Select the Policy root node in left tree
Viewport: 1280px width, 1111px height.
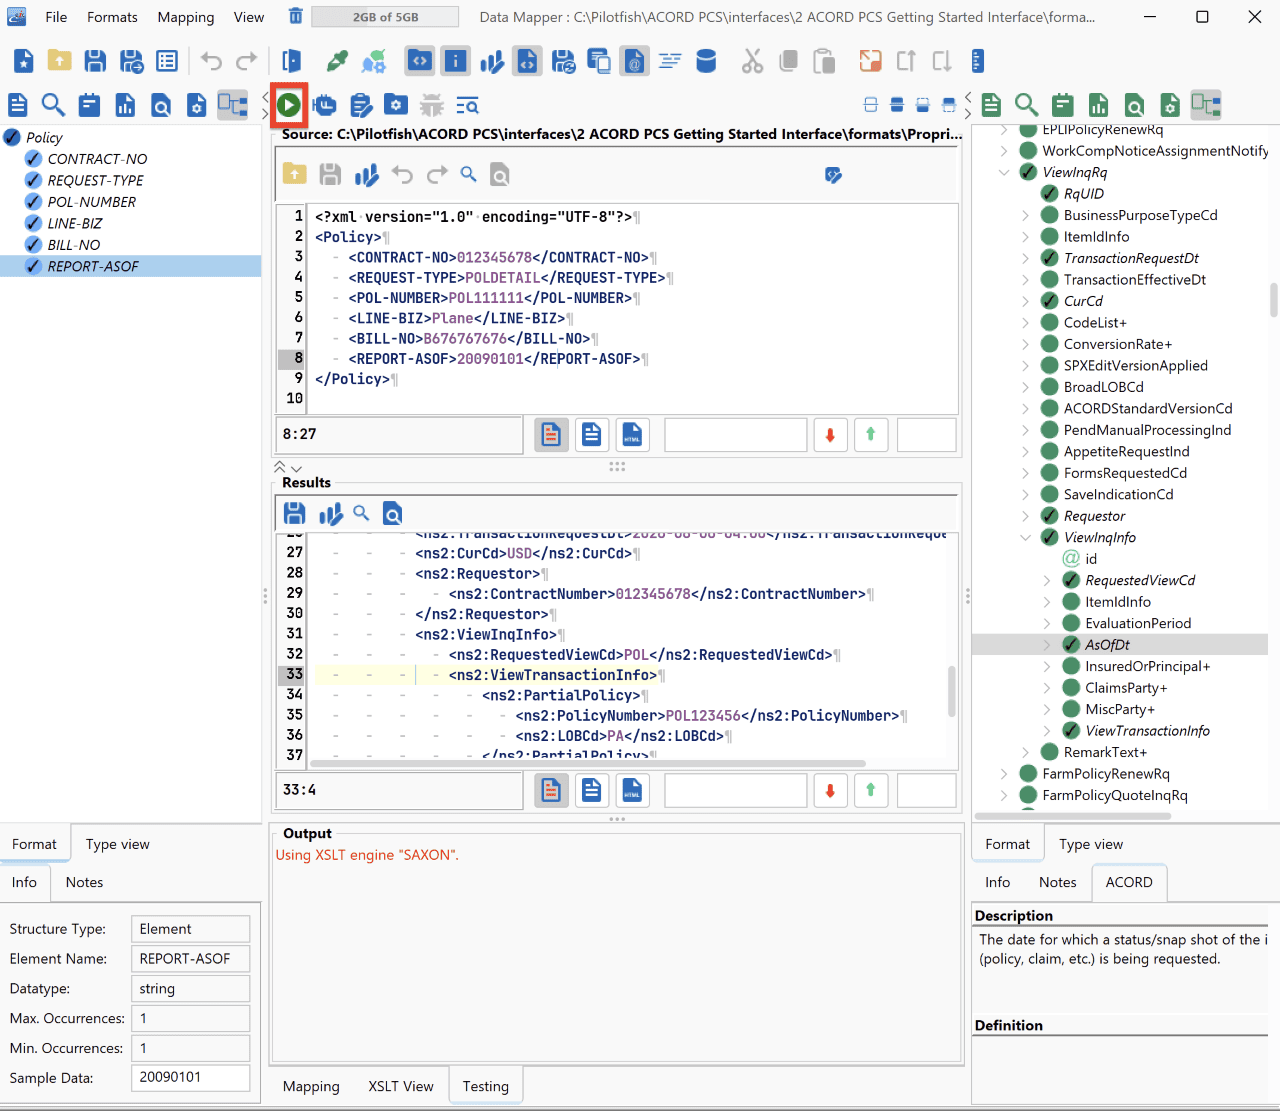pos(44,137)
